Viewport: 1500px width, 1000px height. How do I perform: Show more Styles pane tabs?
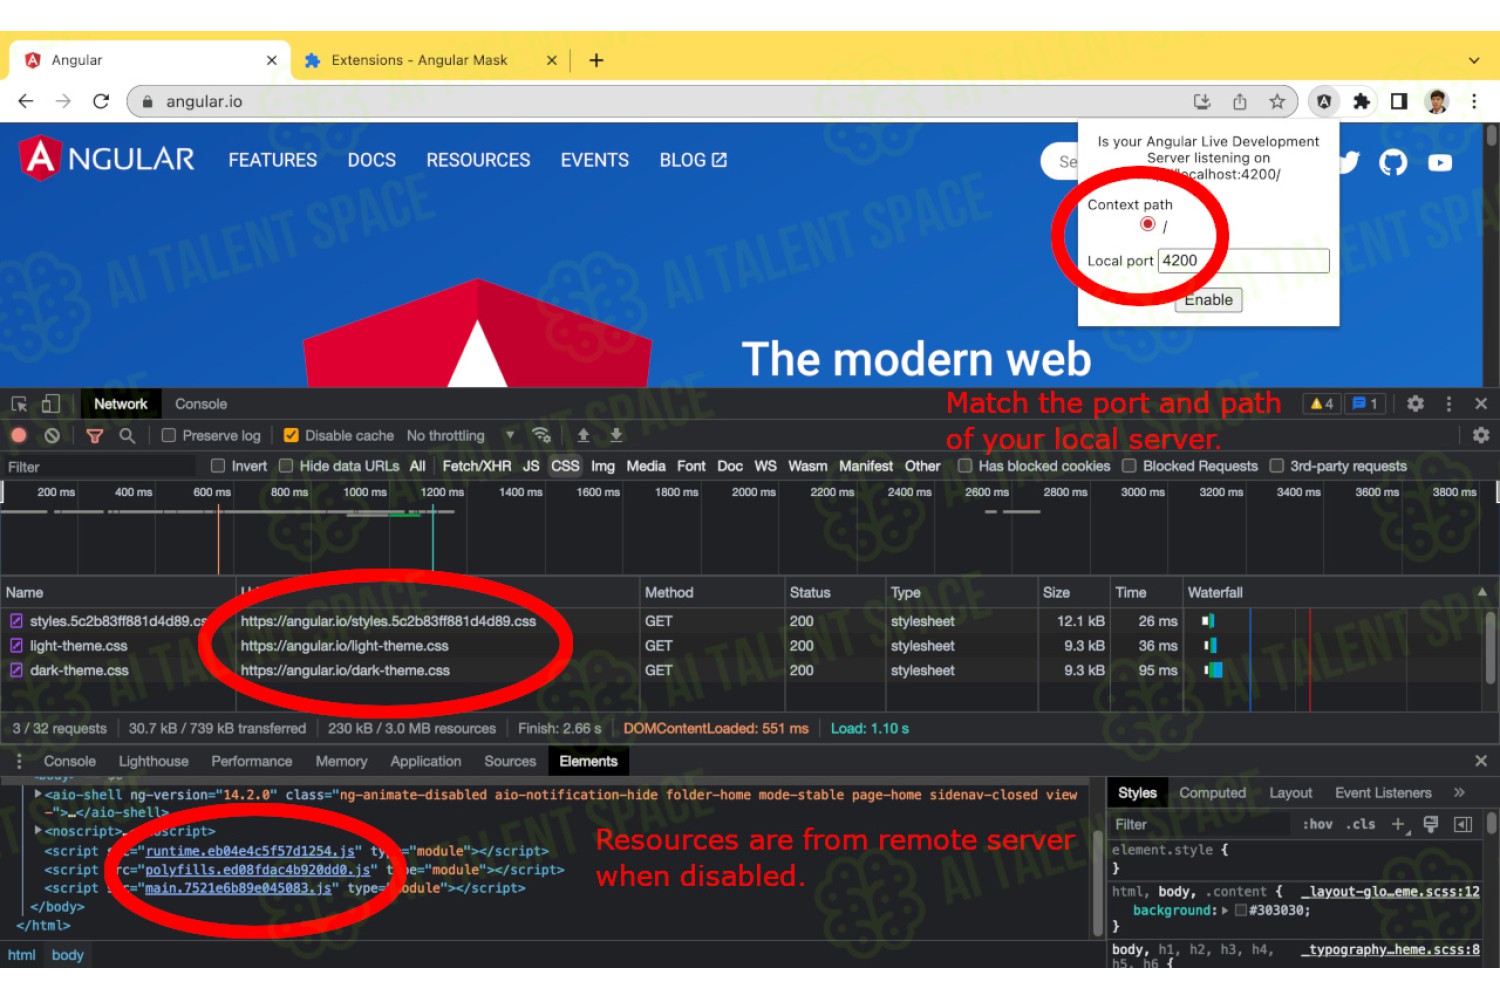pyautogui.click(x=1459, y=793)
